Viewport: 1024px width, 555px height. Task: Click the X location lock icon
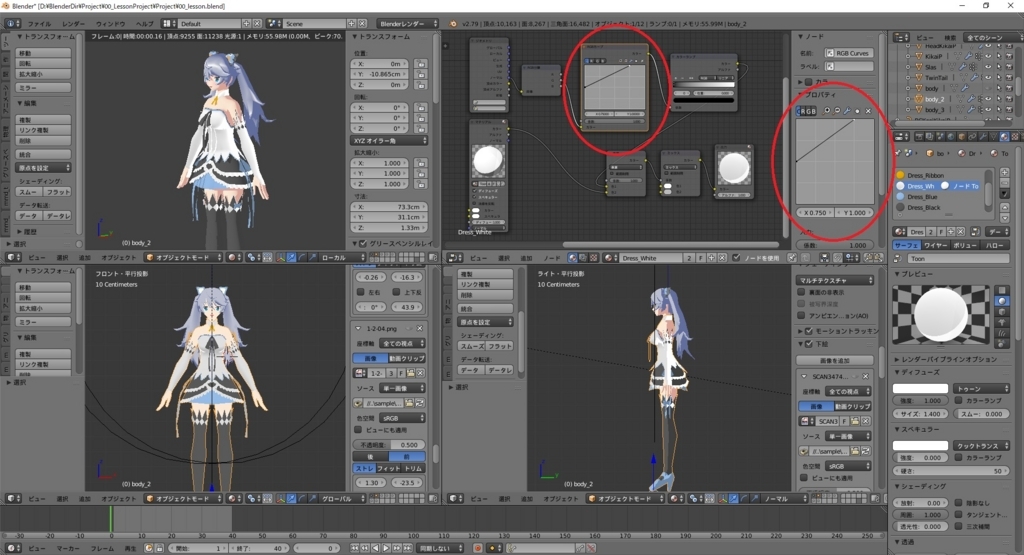coord(421,64)
